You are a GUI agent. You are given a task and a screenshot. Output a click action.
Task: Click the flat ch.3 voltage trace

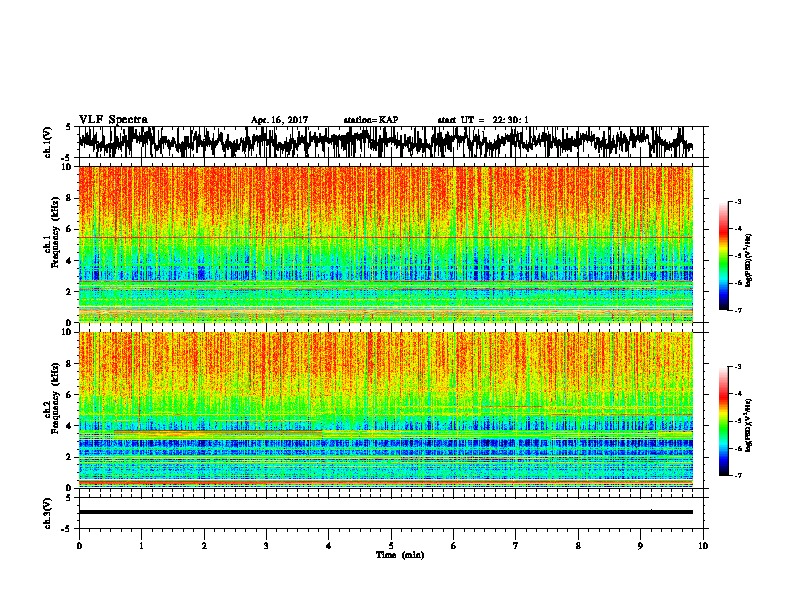(x=385, y=512)
